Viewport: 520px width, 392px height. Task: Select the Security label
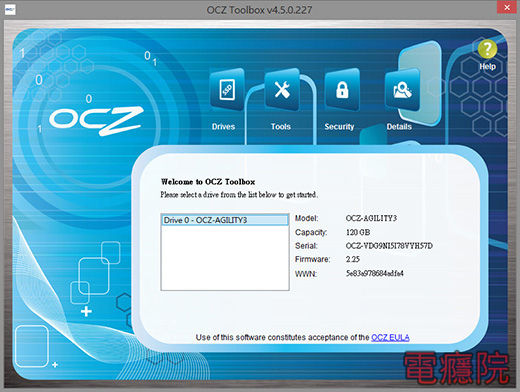point(339,127)
